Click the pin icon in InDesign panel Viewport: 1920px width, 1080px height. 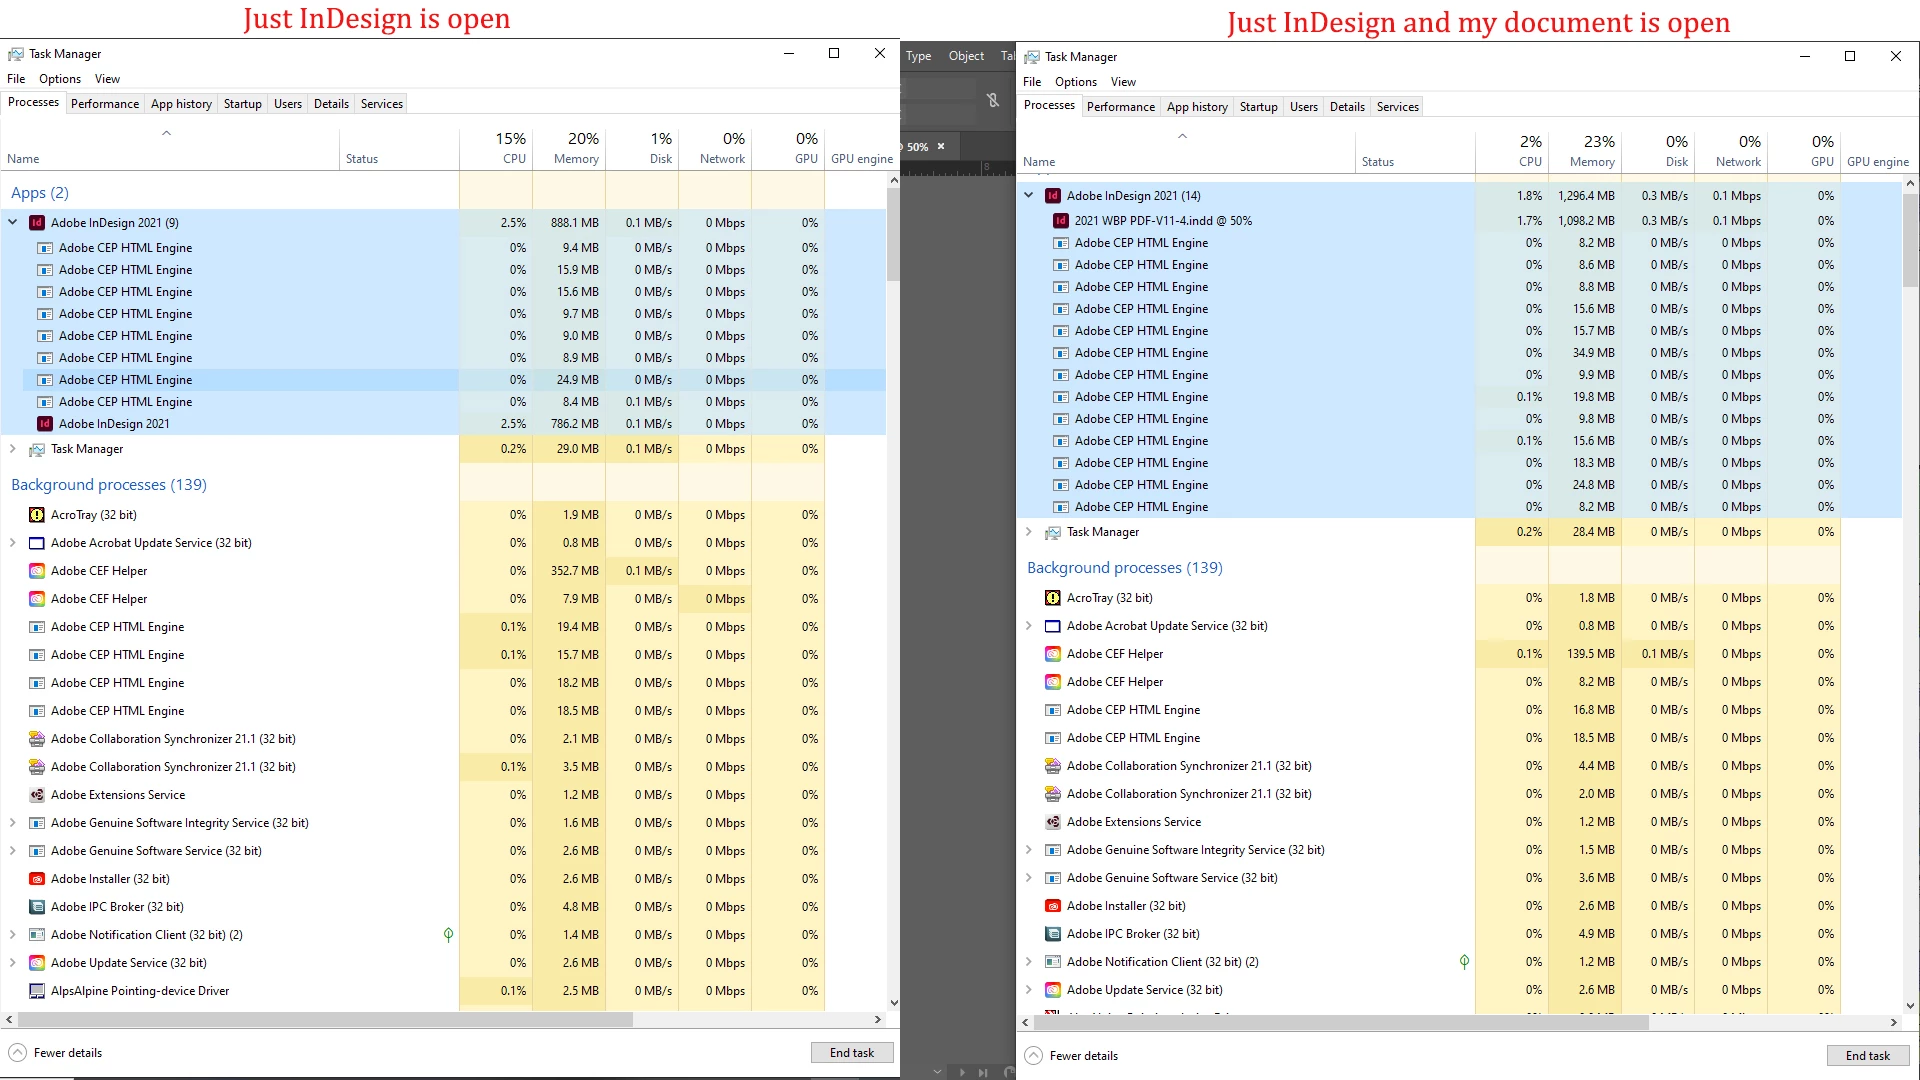click(992, 100)
